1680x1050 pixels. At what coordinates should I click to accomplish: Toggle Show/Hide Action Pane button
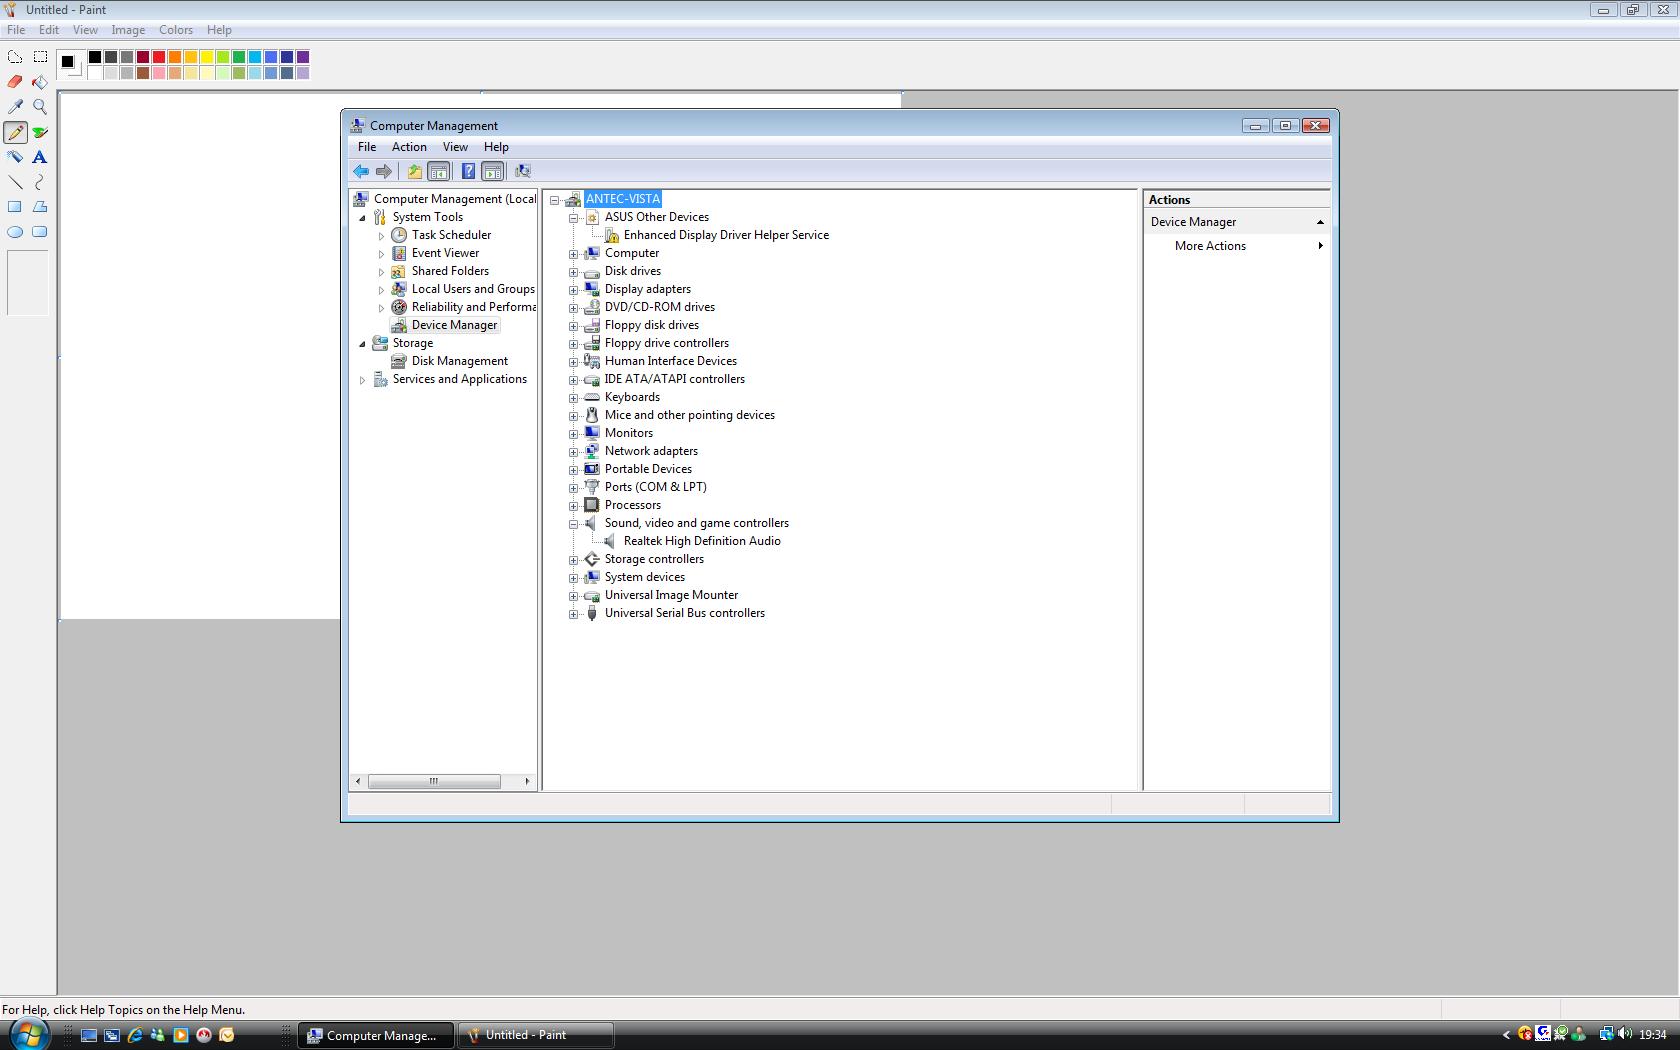[x=493, y=171]
